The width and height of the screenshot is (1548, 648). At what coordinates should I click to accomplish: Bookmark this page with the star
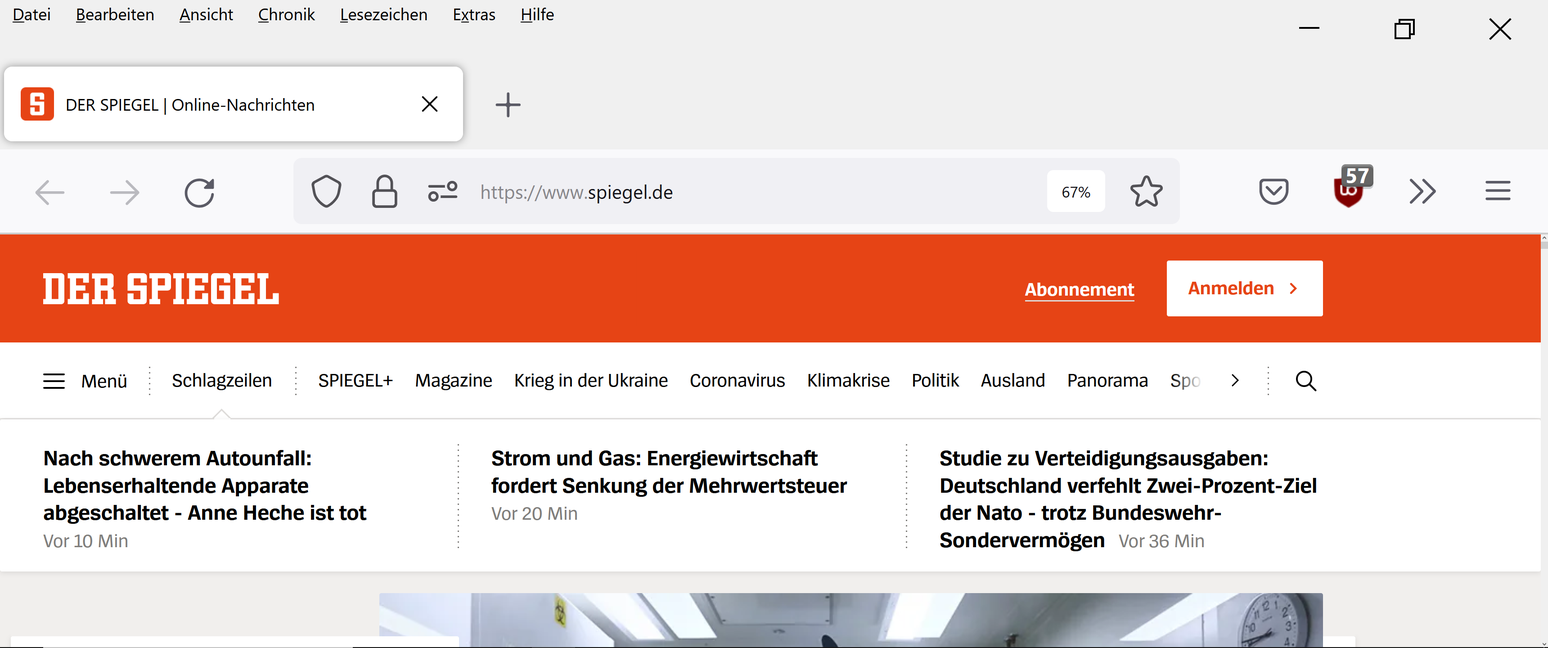pos(1146,192)
